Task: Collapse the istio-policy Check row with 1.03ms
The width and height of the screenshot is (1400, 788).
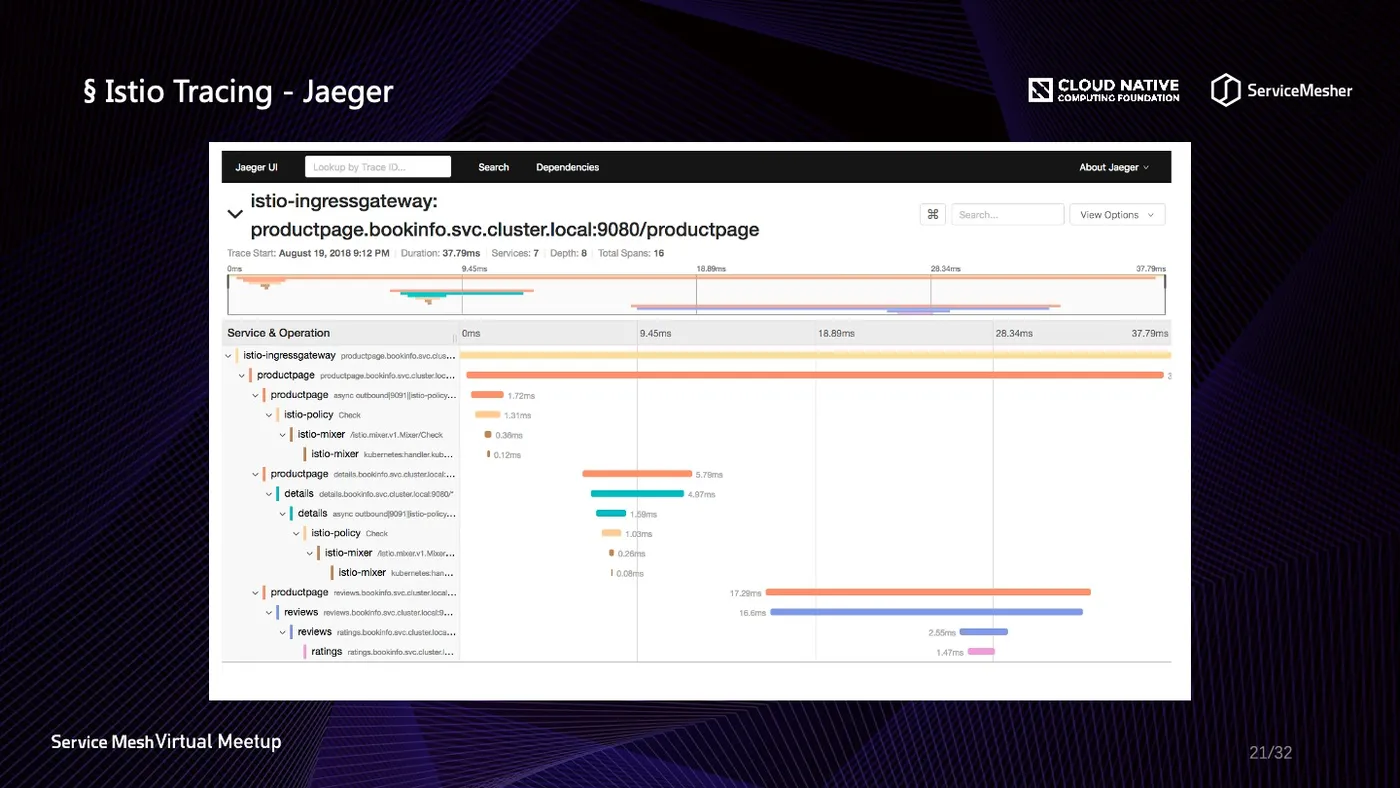Action: coord(295,533)
